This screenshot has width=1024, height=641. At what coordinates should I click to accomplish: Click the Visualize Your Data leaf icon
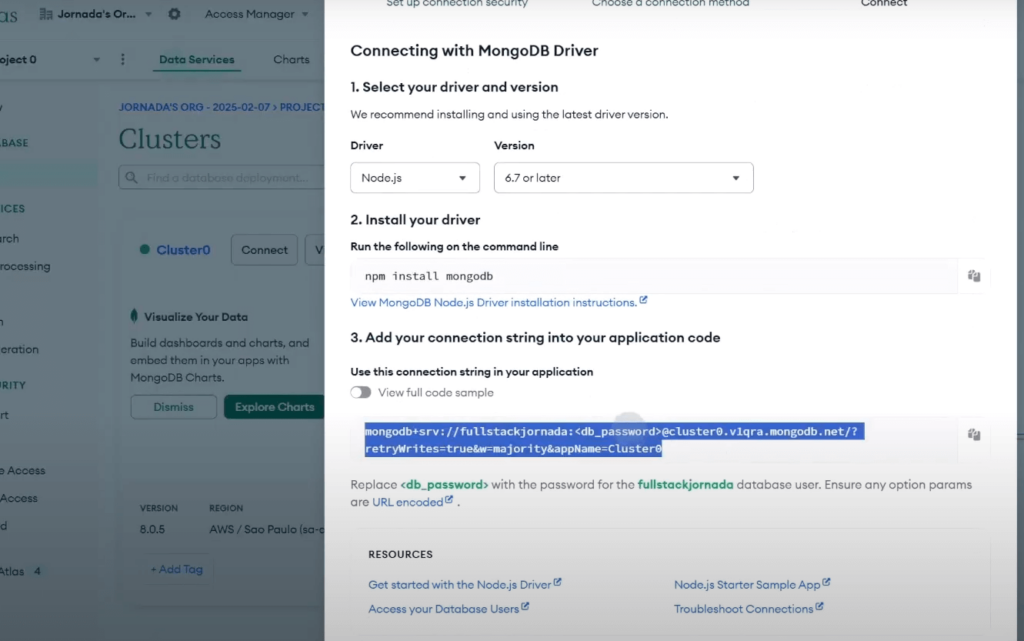click(x=135, y=317)
